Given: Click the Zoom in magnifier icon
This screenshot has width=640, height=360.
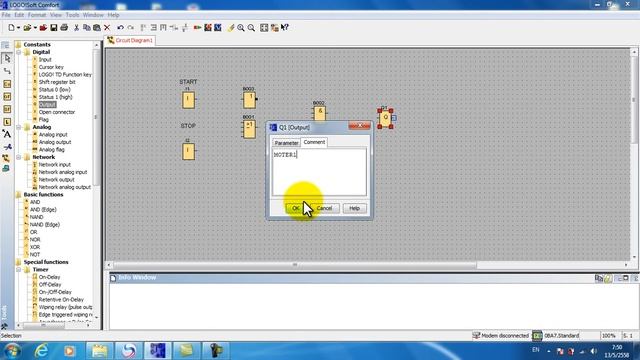Looking at the screenshot, I should click(x=241, y=28).
